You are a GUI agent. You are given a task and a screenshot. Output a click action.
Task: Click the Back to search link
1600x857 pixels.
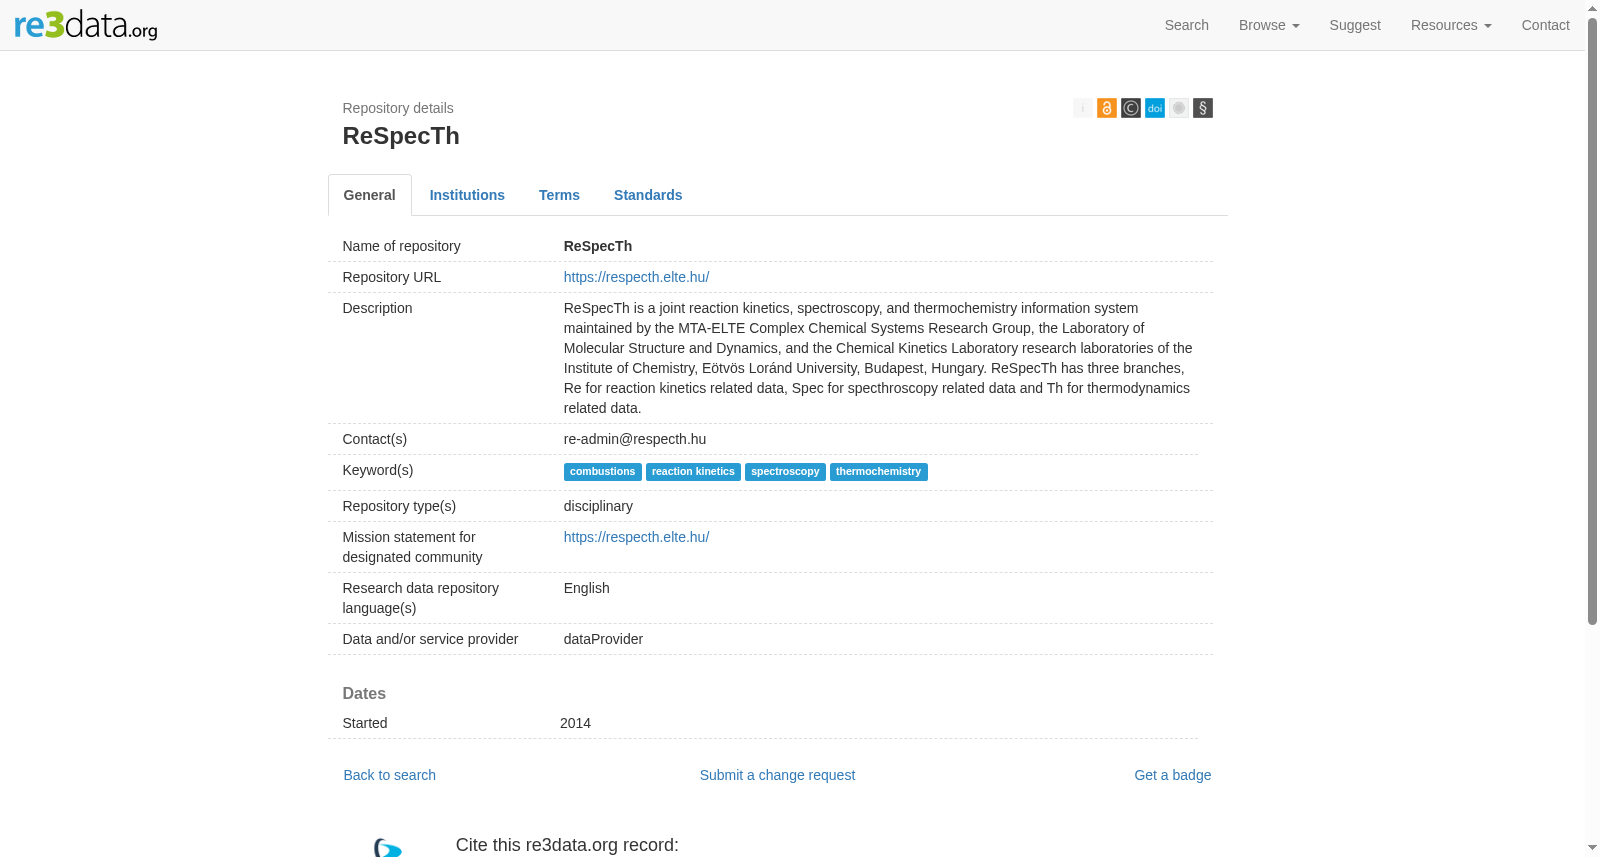pos(389,775)
